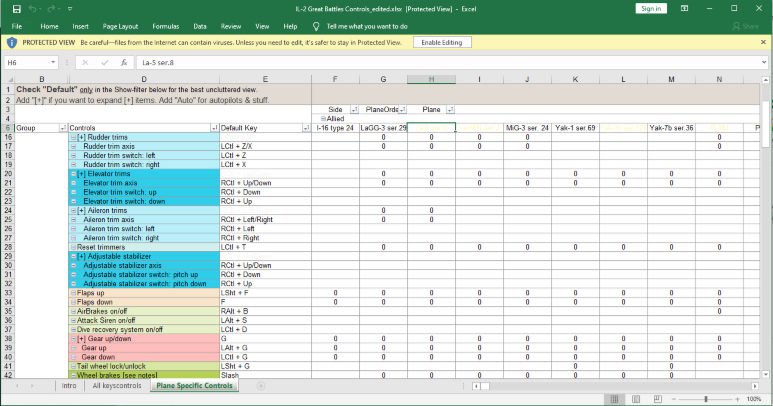This screenshot has width=773, height=406.
Task: Click the Enable Editing button
Action: pyautogui.click(x=442, y=43)
